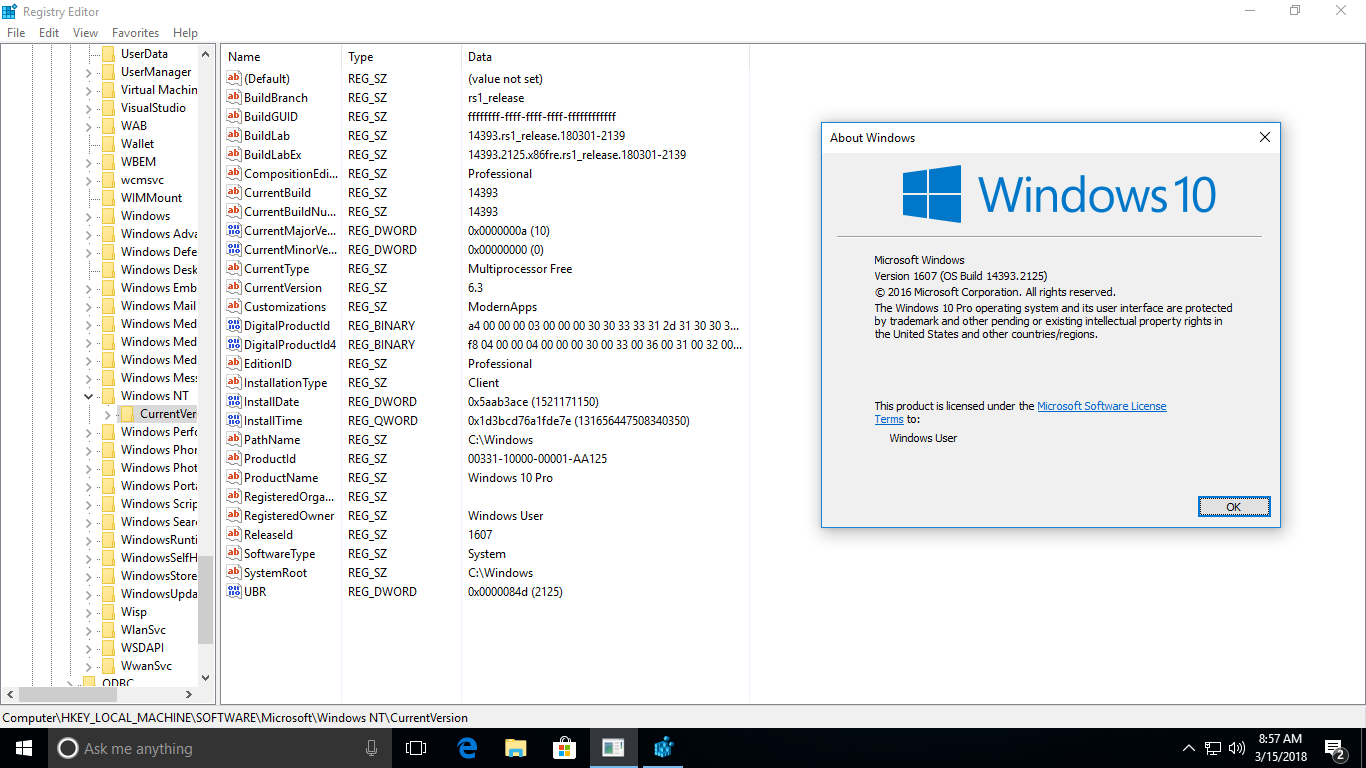Select the ODBC key in tree
This screenshot has height=768, width=1366.
click(117, 683)
